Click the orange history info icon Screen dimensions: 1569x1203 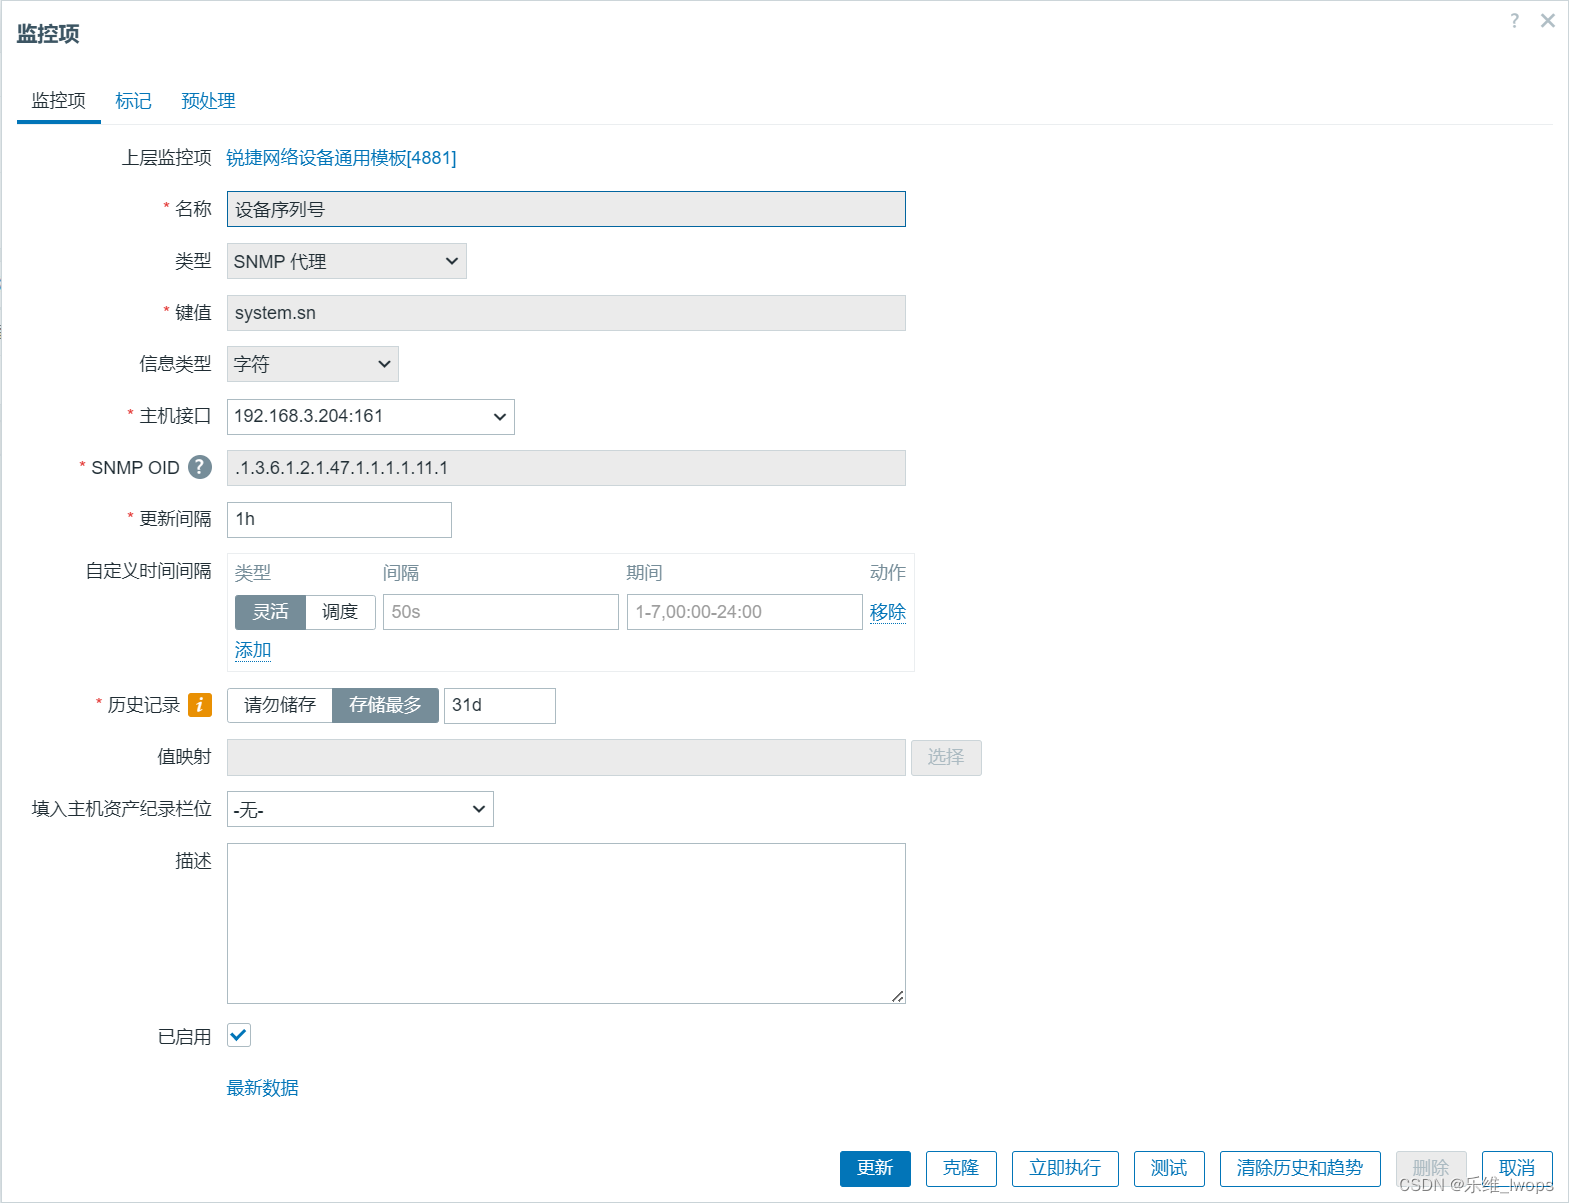[x=200, y=705]
